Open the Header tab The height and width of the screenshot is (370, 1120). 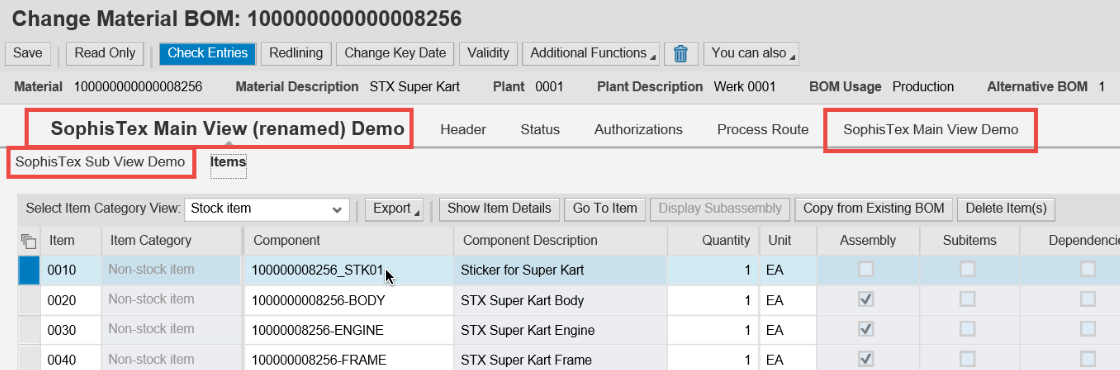click(x=463, y=129)
